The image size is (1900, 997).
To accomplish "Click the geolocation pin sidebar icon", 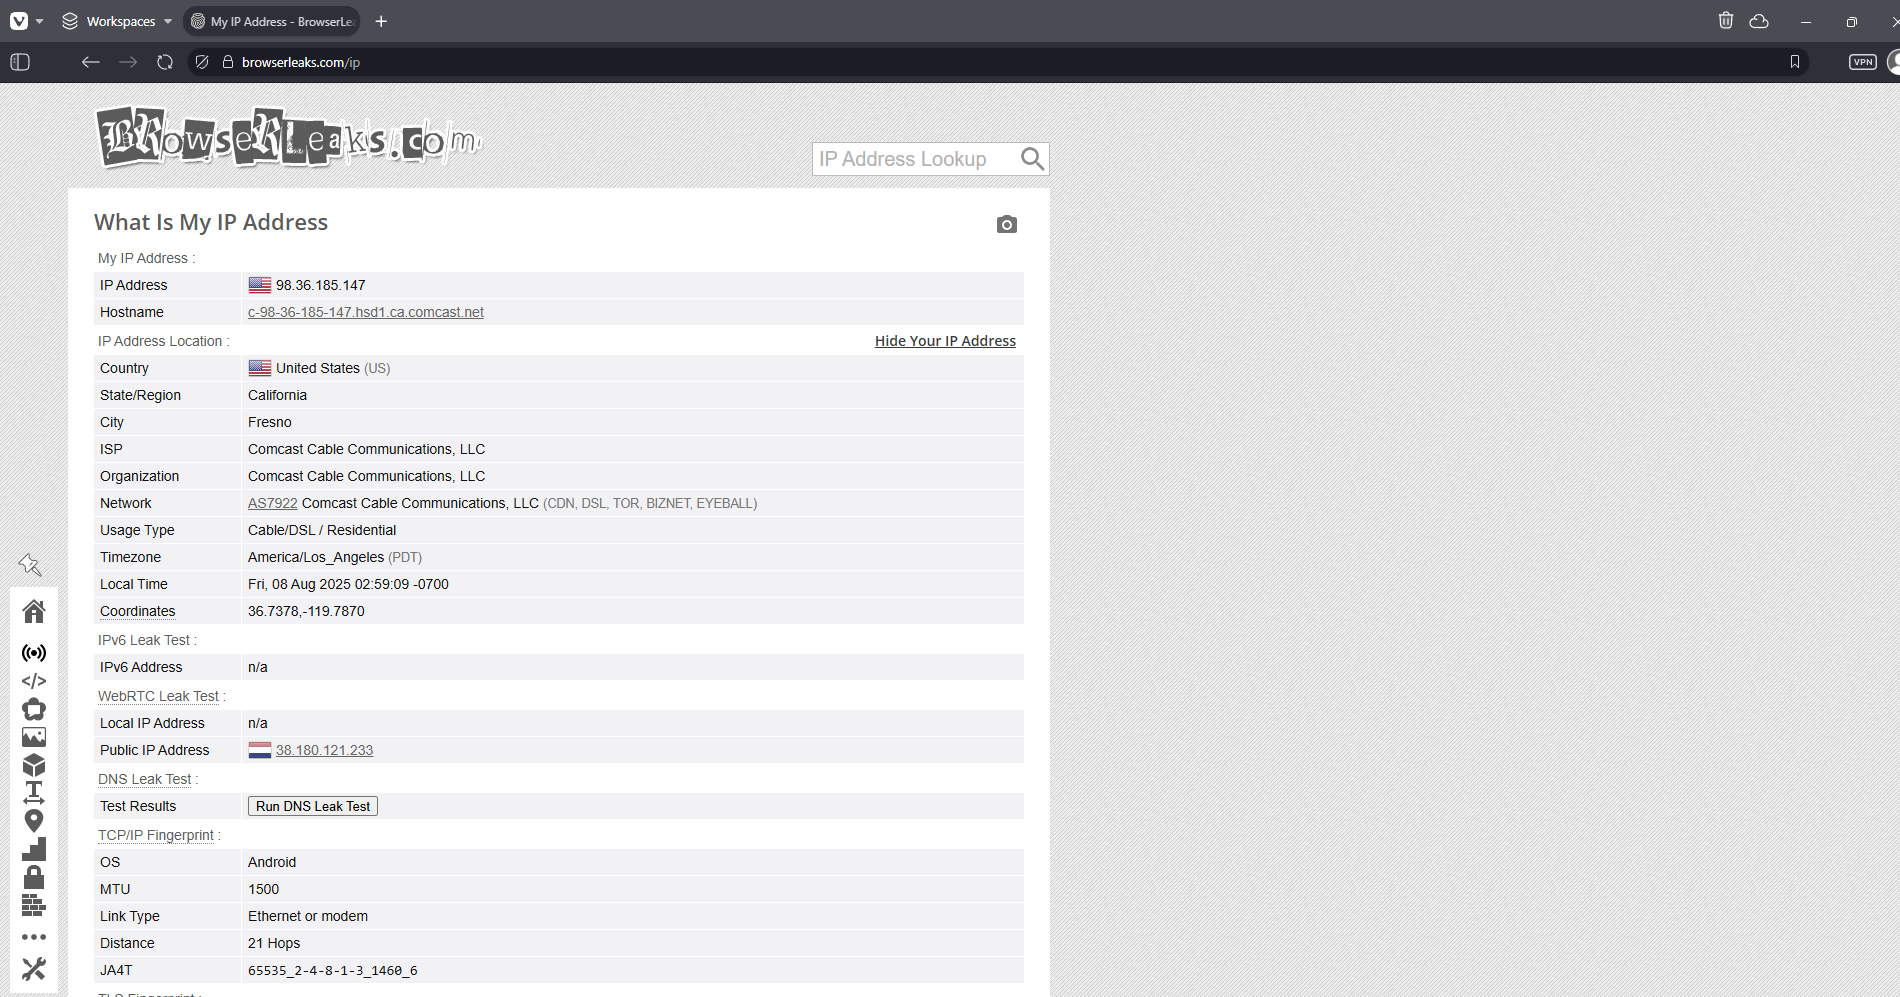I will coord(34,821).
